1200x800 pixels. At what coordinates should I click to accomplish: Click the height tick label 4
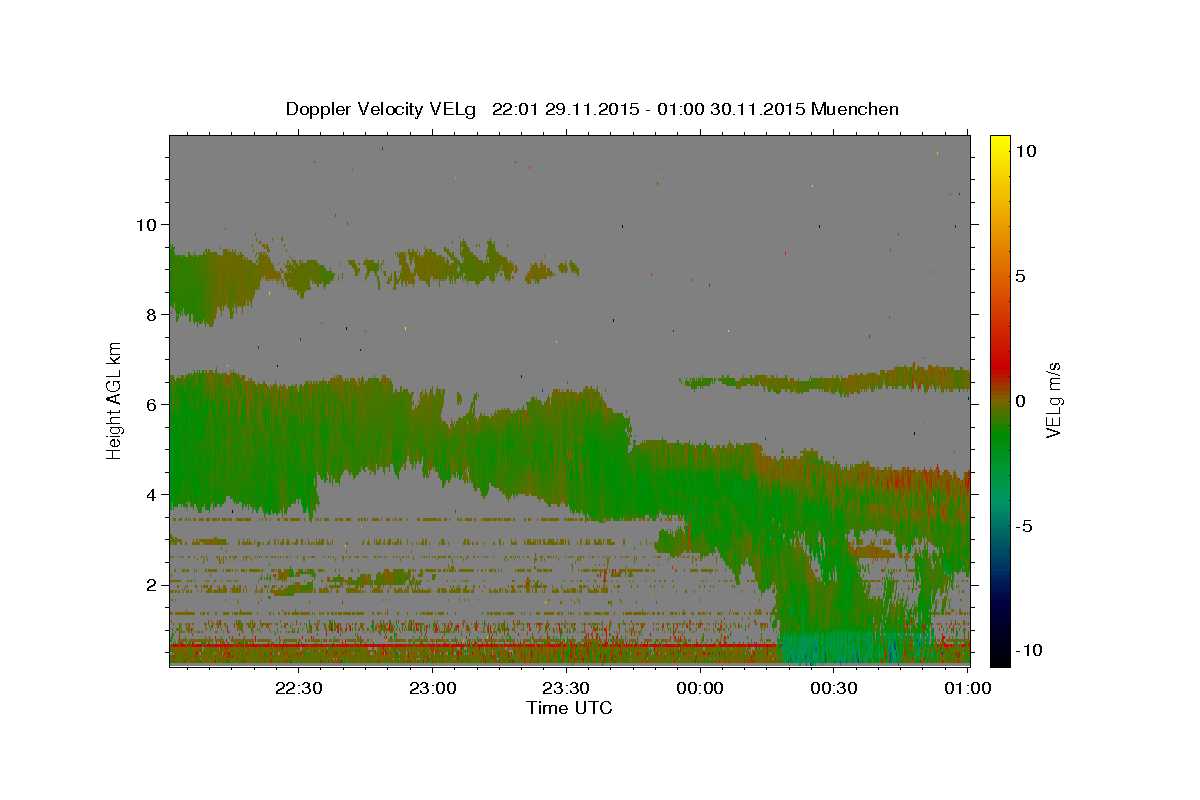point(153,494)
